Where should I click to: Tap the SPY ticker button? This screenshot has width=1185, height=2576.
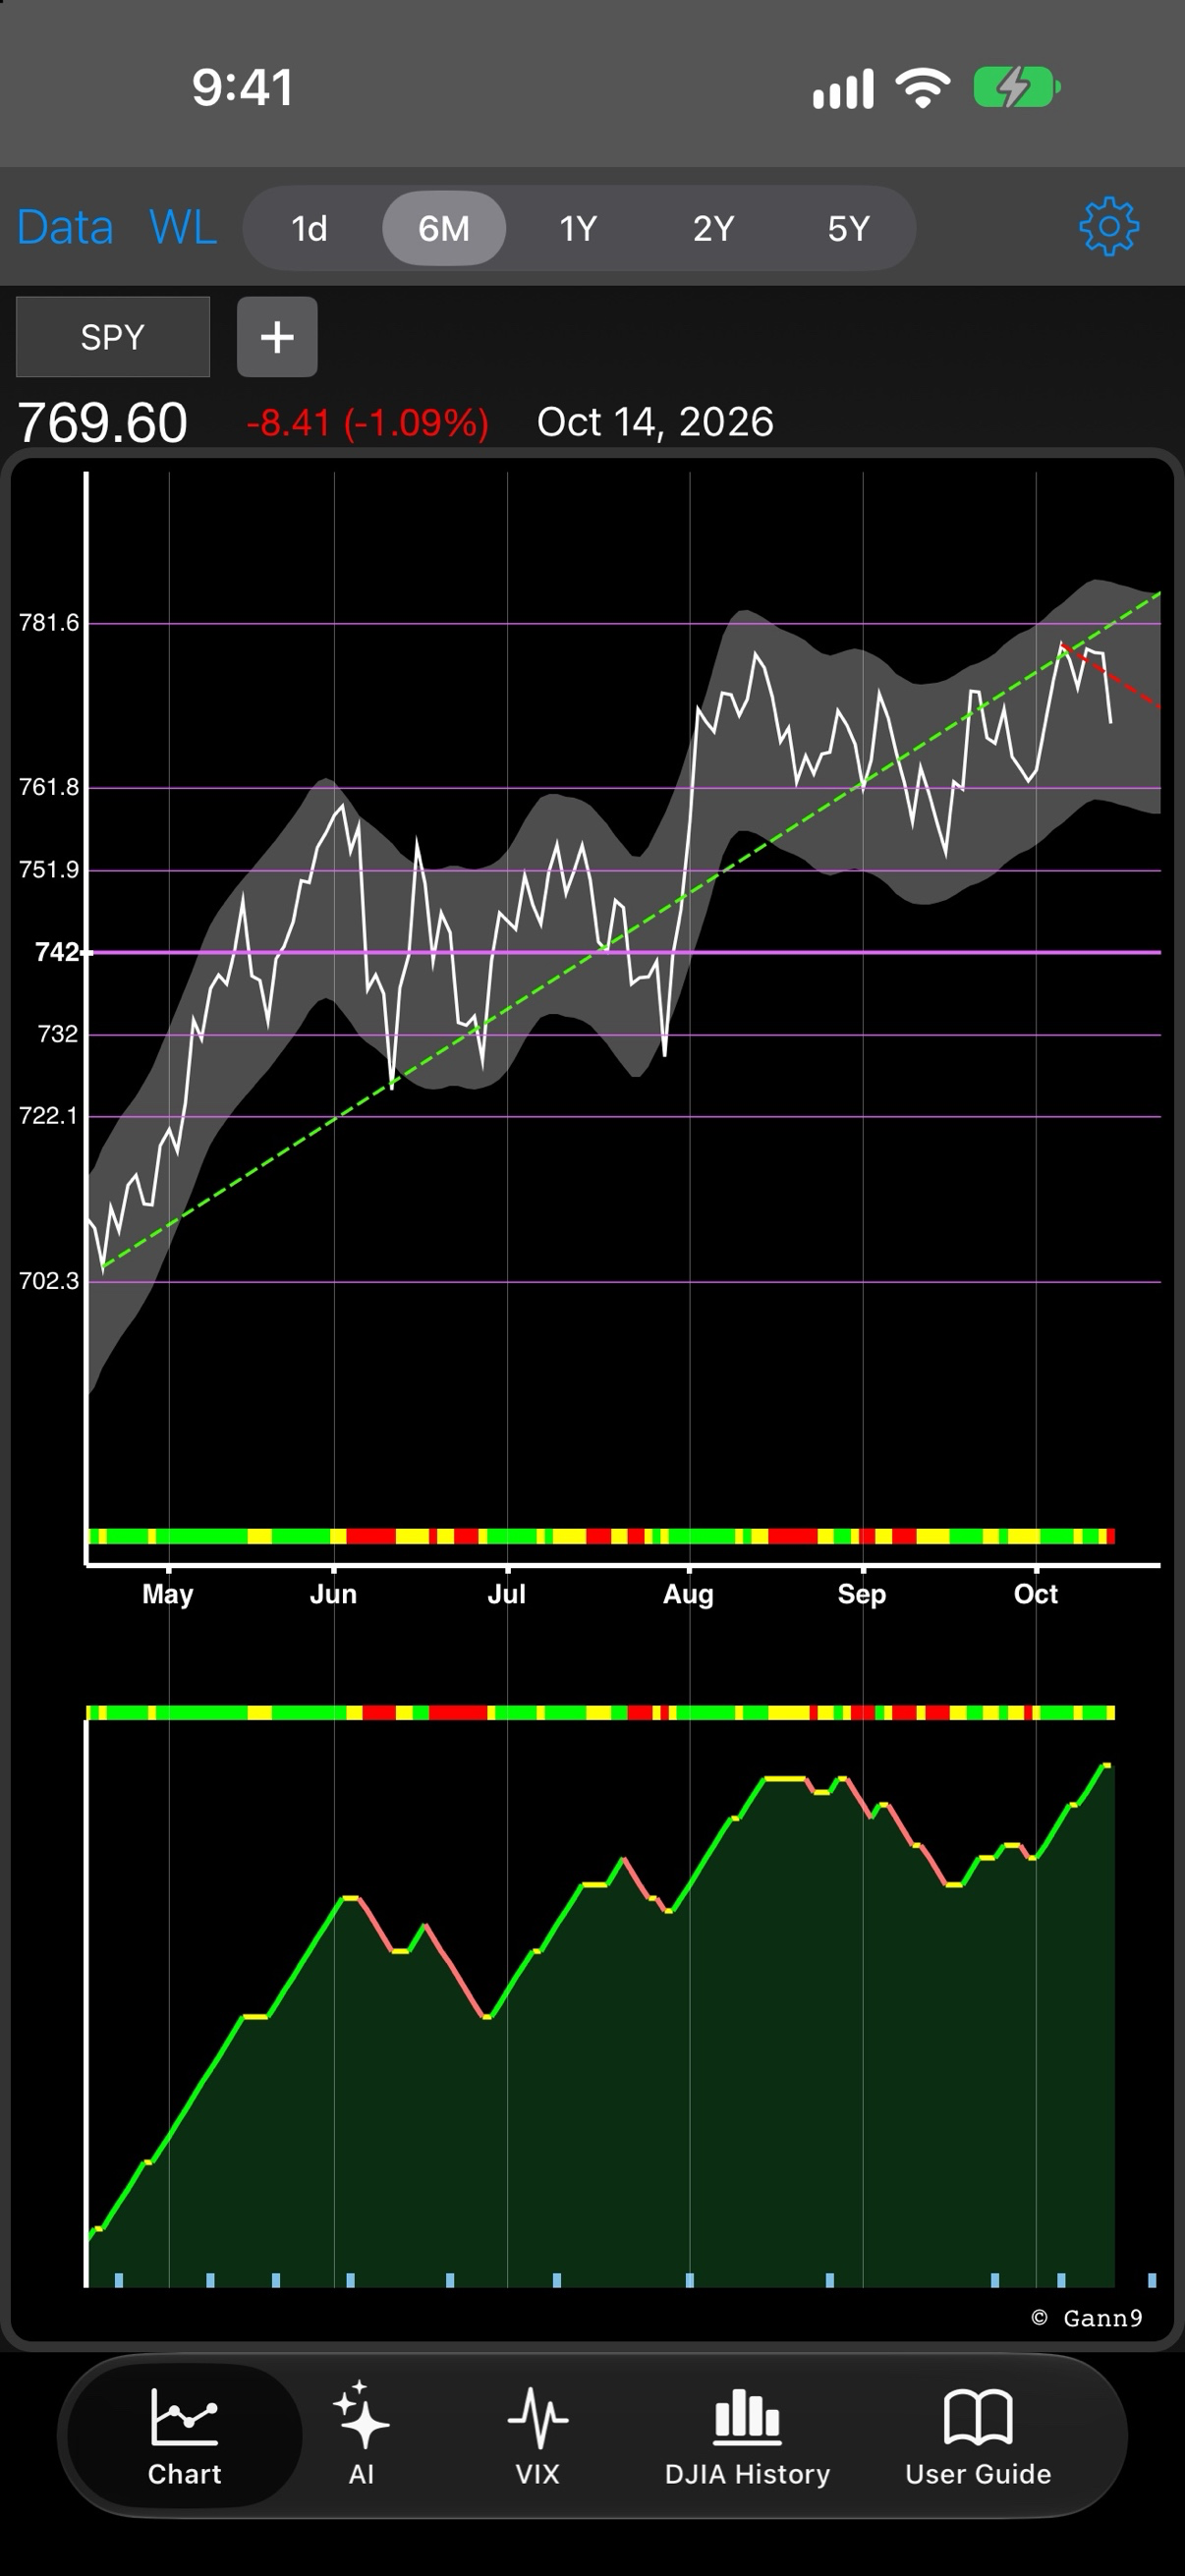coord(113,337)
